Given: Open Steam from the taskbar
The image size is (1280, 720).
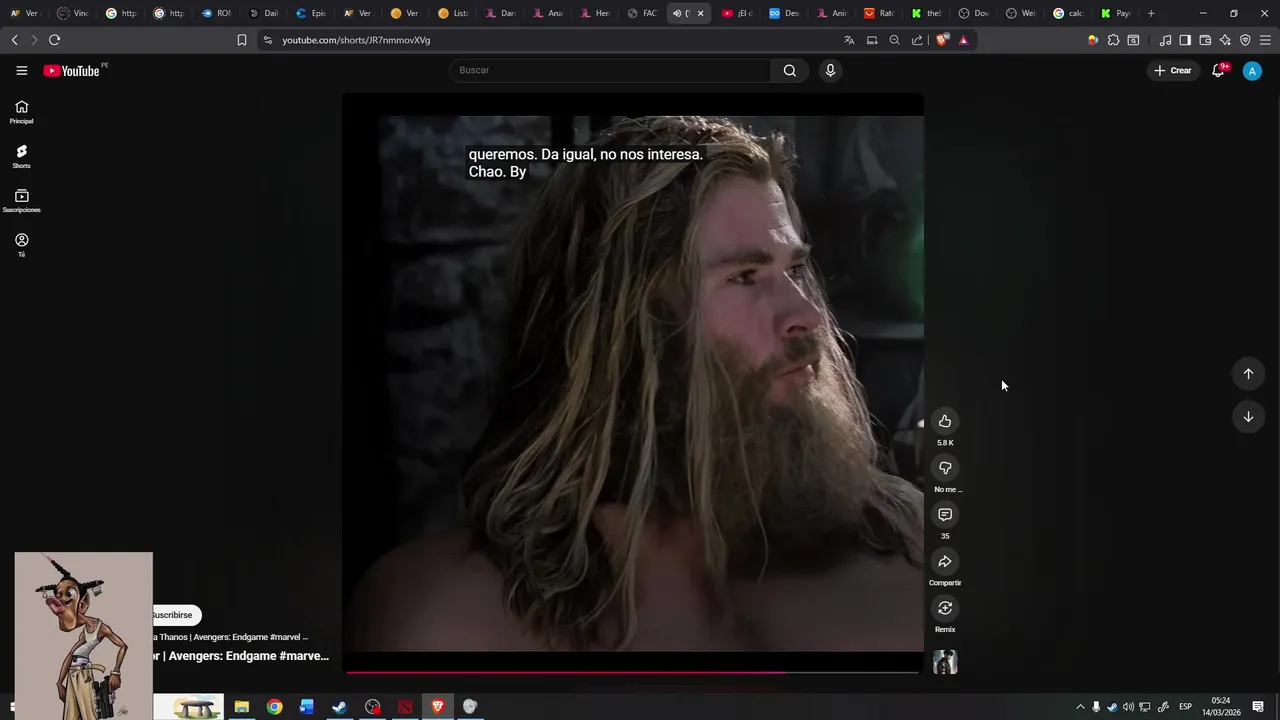Looking at the screenshot, I should point(340,707).
